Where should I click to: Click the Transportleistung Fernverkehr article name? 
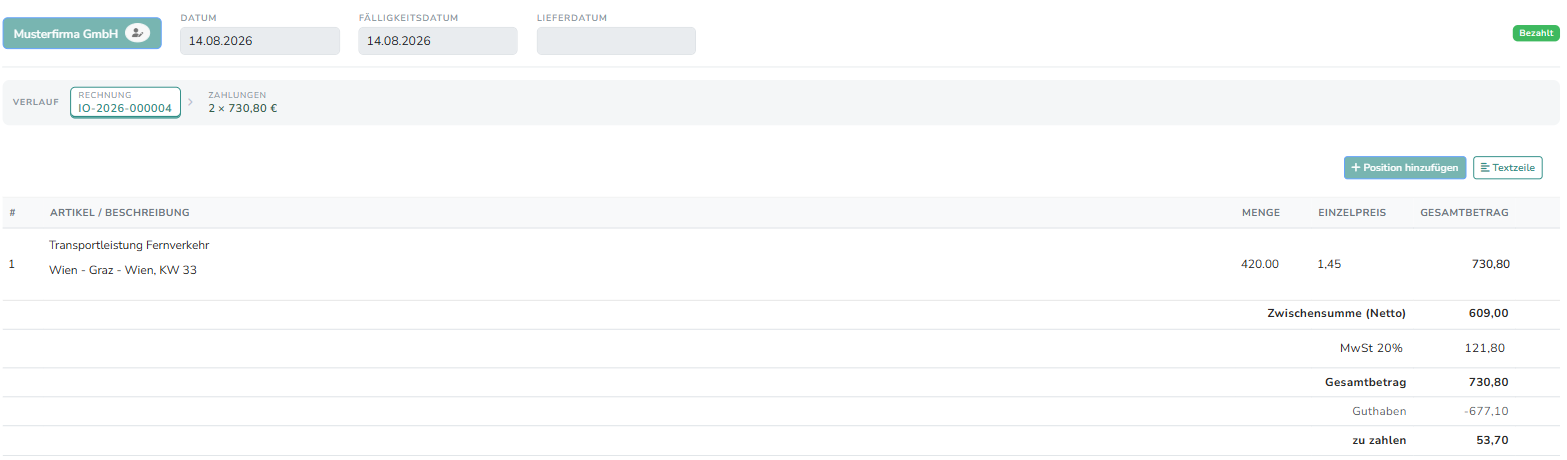click(x=129, y=245)
